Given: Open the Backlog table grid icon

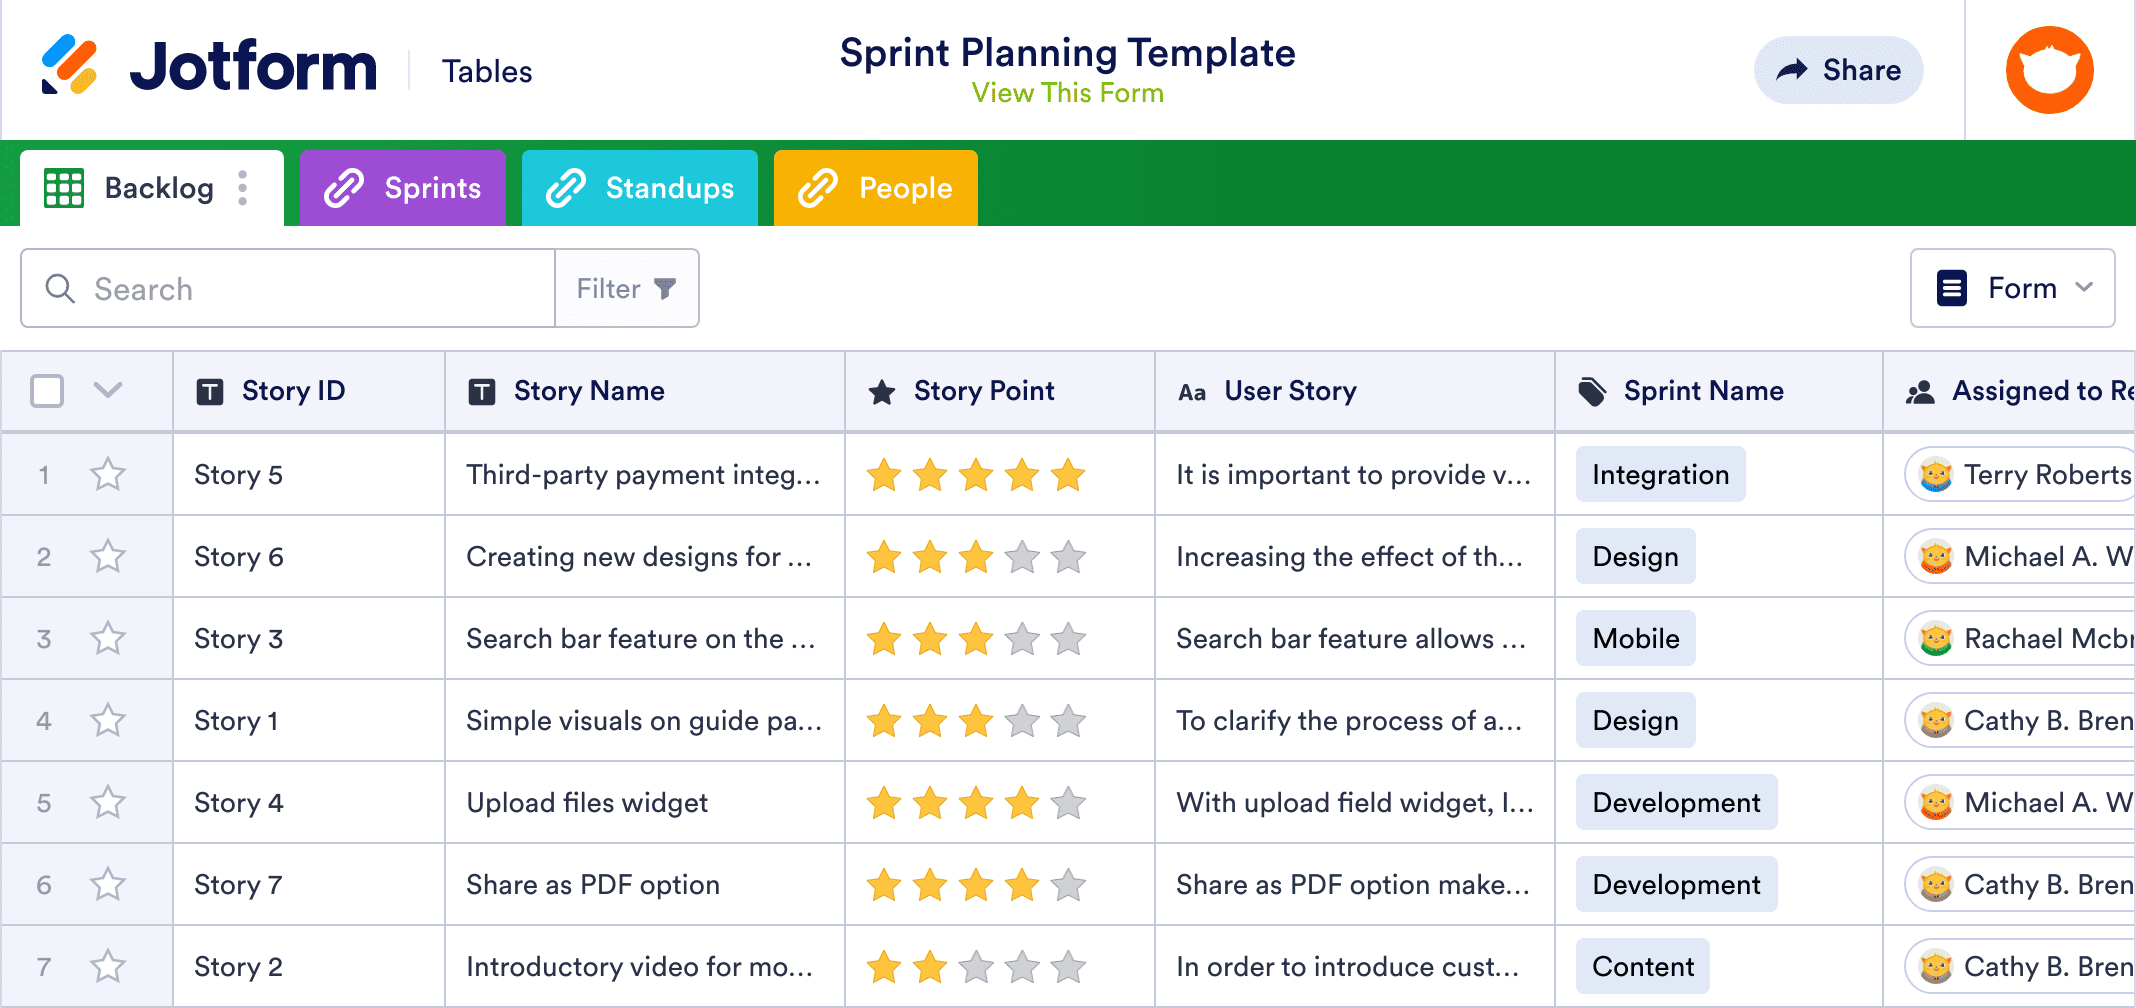Looking at the screenshot, I should pos(63,188).
